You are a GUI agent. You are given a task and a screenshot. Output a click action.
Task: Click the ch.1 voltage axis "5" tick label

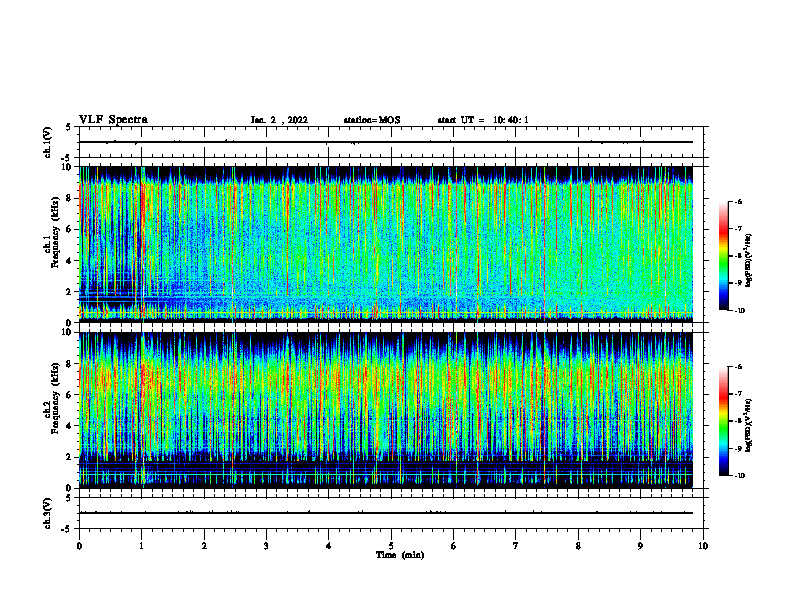pyautogui.click(x=69, y=127)
